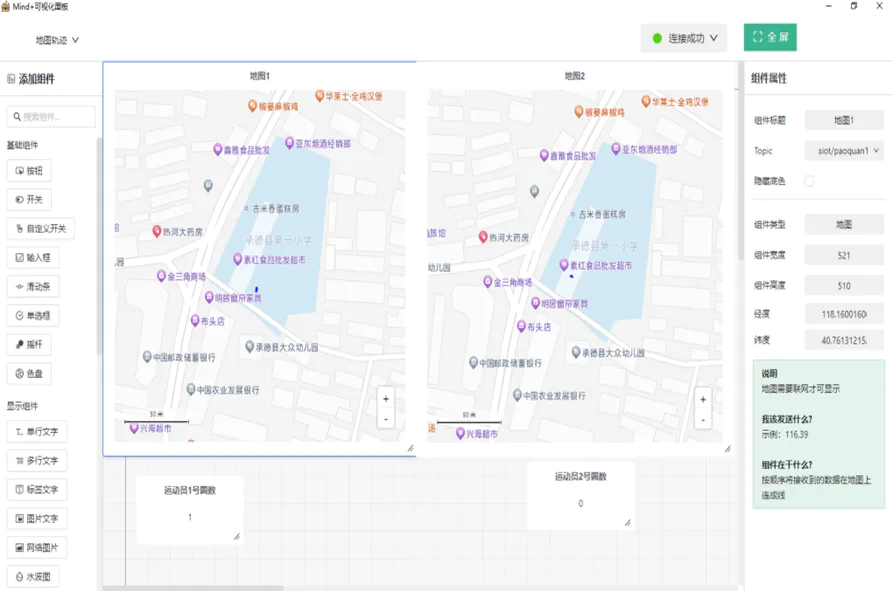Enter fullscreen with 全屏 button
This screenshot has height=591, width=893.
click(770, 38)
